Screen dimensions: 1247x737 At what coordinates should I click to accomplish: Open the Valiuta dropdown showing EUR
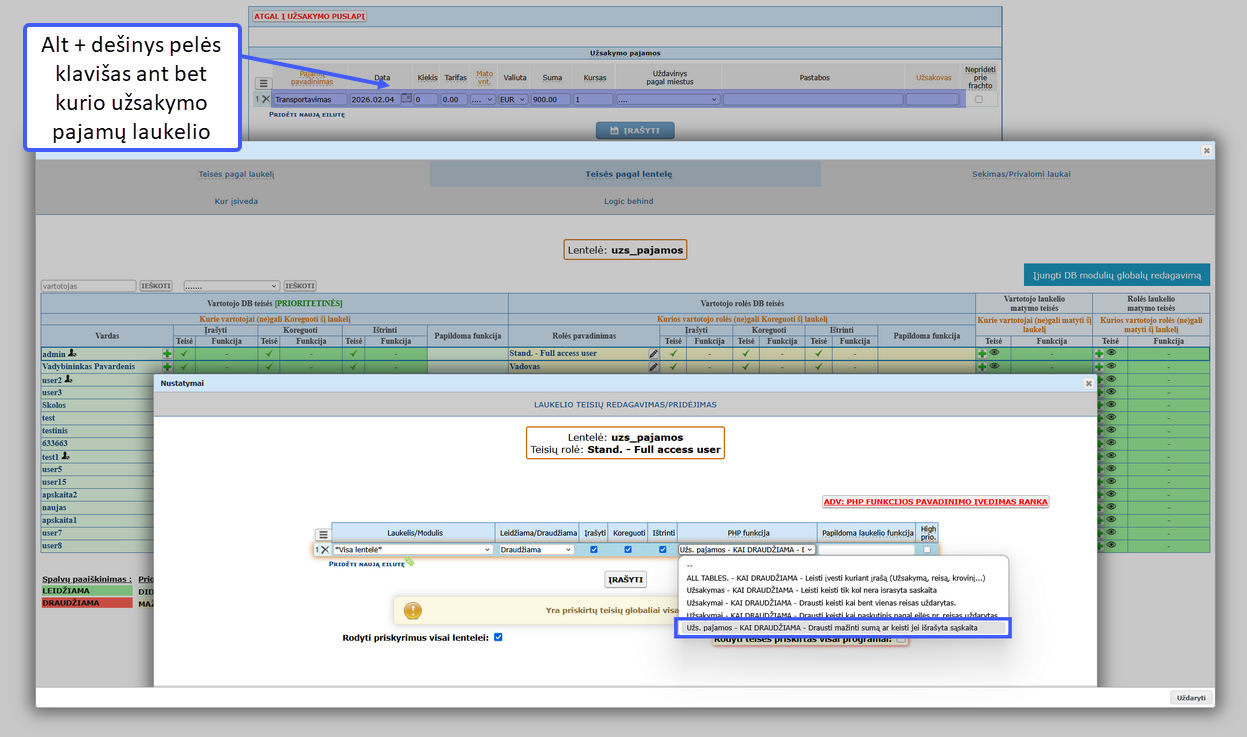[x=513, y=100]
